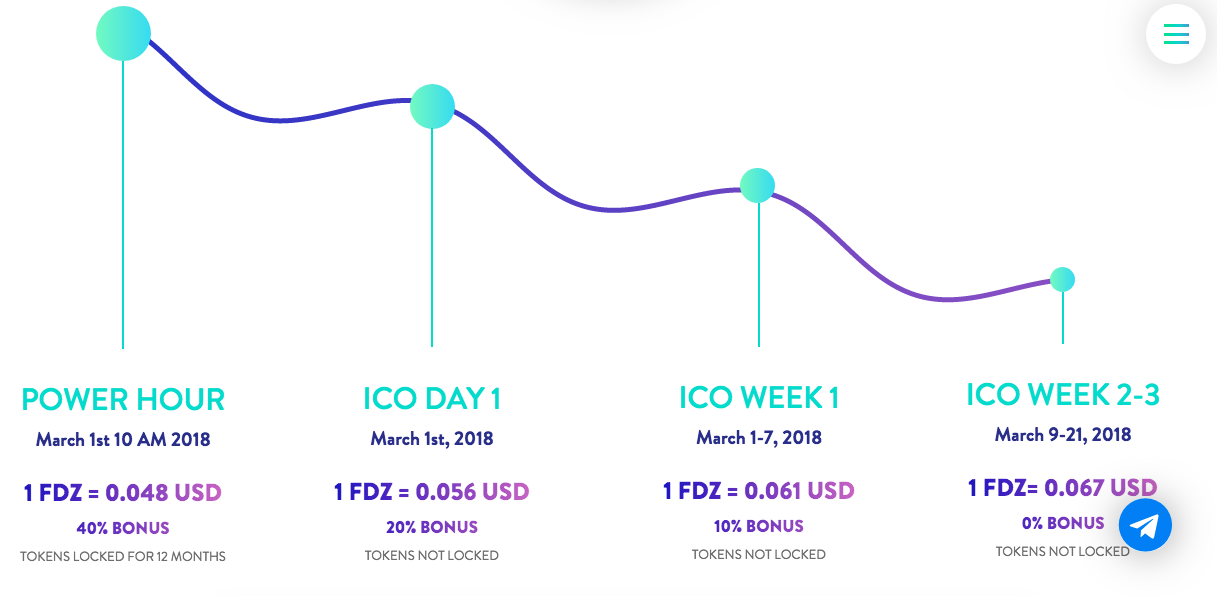Select the ICO Week 2-3 timeline circle
Viewport: 1217px width, 596px height.
point(1062,279)
